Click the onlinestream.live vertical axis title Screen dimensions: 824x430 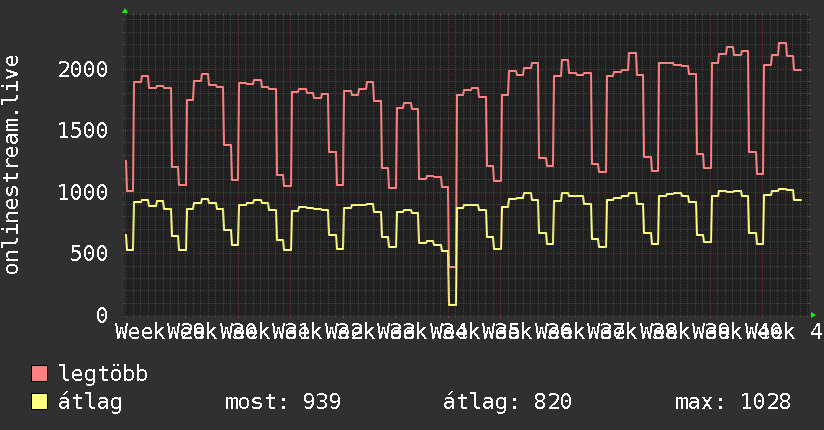(x=12, y=165)
